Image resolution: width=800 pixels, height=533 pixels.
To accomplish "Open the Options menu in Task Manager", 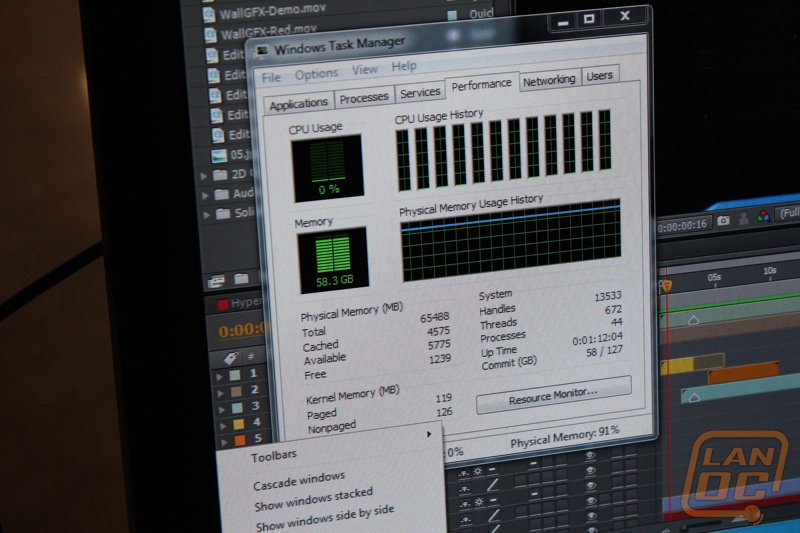I will pyautogui.click(x=316, y=74).
